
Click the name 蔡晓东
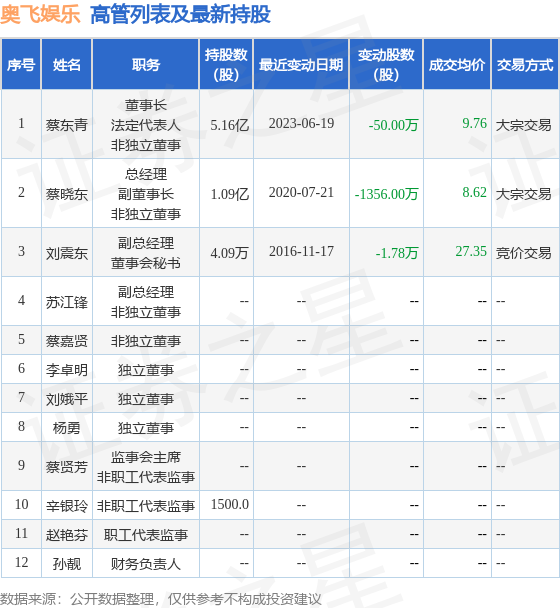(x=67, y=194)
